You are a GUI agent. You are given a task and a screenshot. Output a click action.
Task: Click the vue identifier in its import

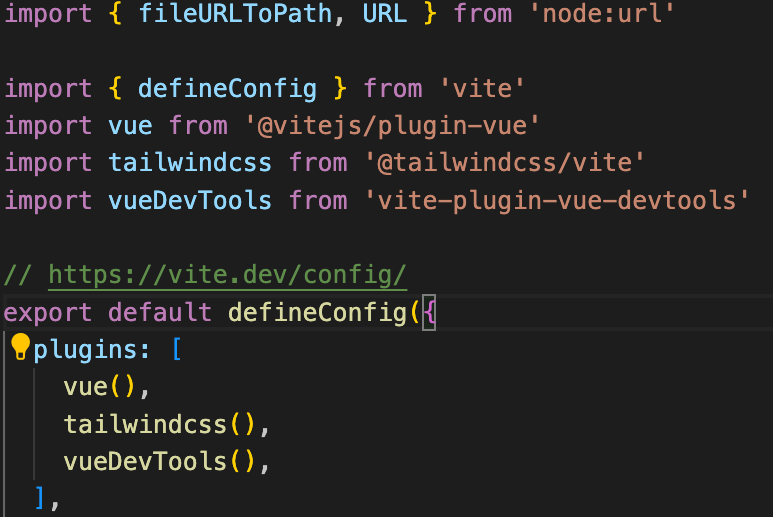[x=130, y=126]
